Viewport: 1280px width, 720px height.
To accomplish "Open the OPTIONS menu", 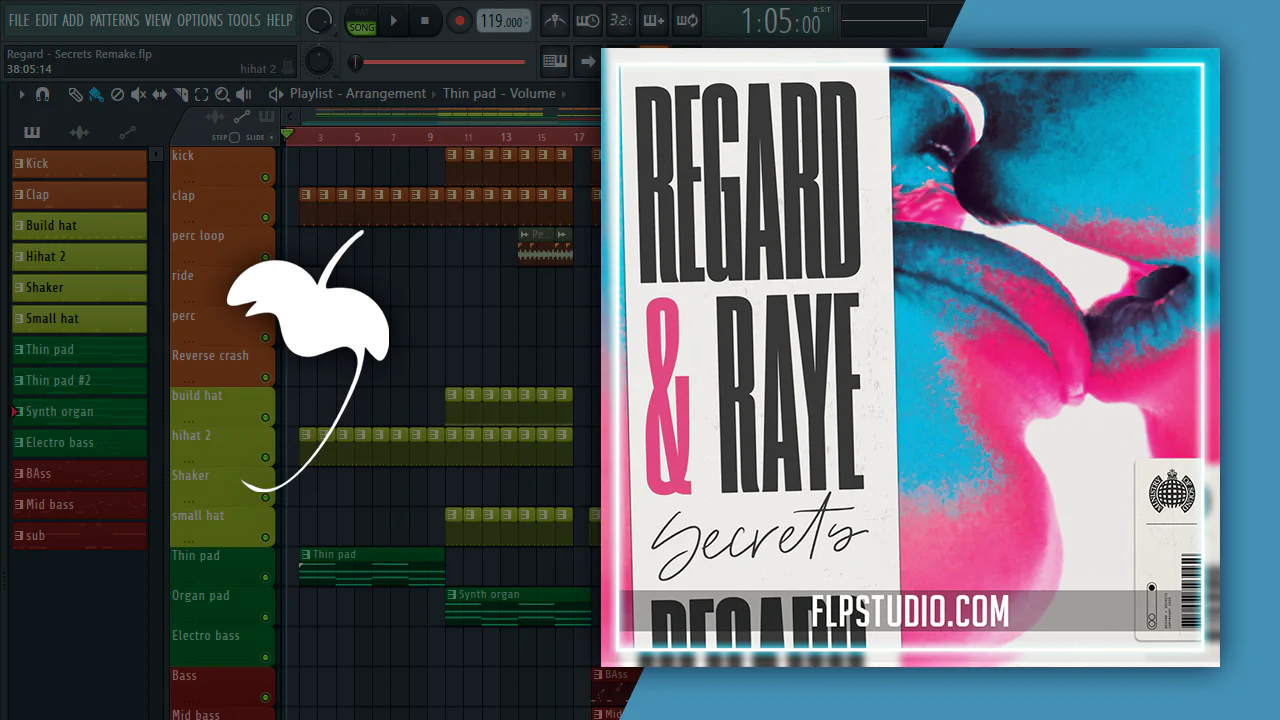I will [x=200, y=20].
